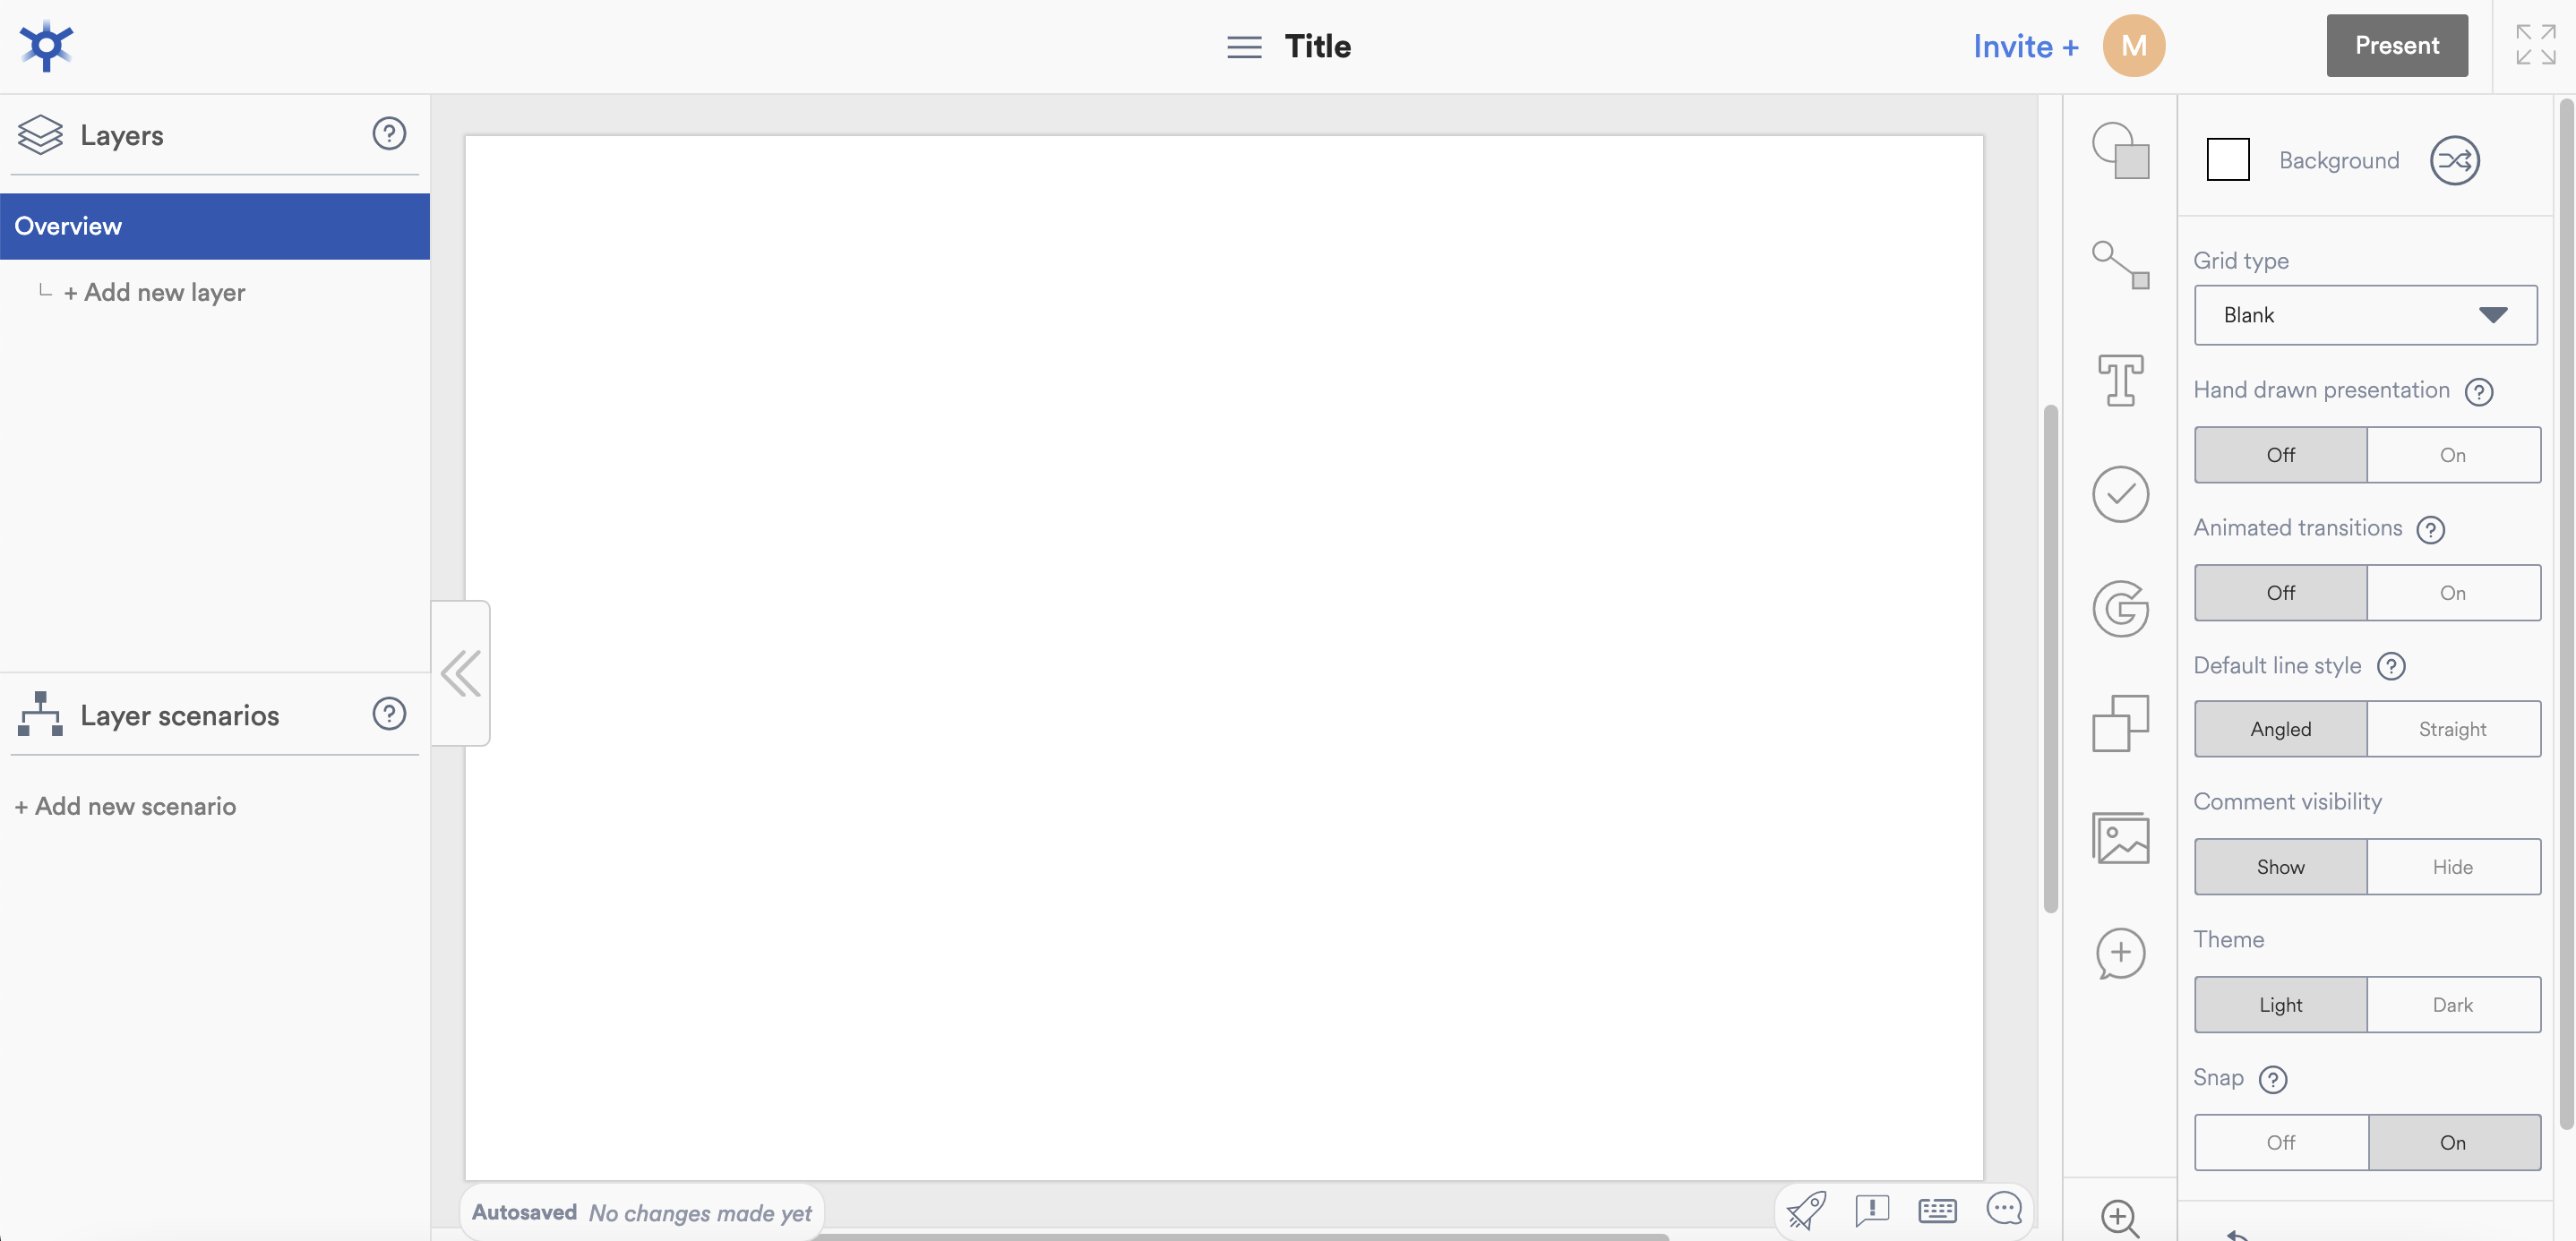Click the rocket icon in the bottom bar
2576x1241 pixels.
[1806, 1210]
